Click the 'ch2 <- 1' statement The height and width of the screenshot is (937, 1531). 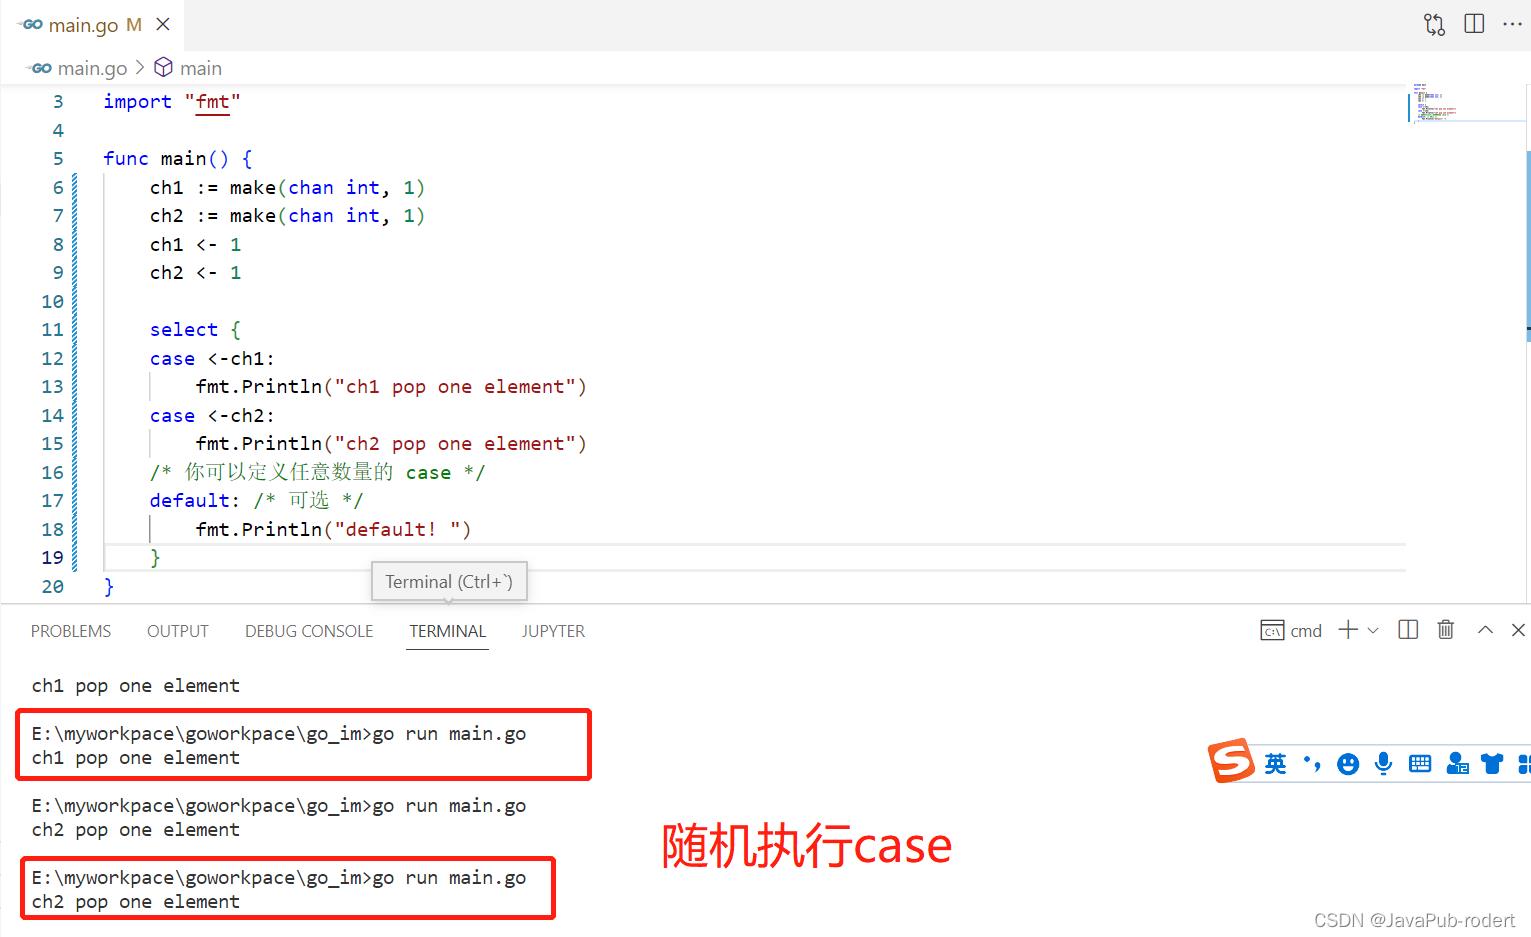[195, 272]
